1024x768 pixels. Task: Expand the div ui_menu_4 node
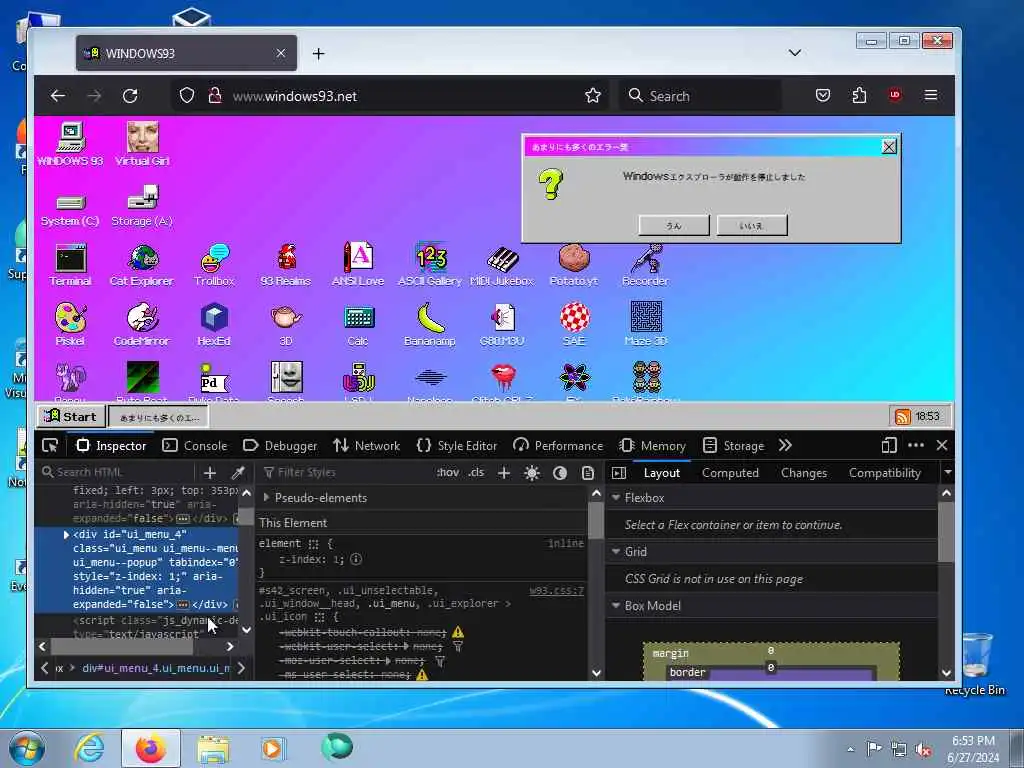point(66,535)
